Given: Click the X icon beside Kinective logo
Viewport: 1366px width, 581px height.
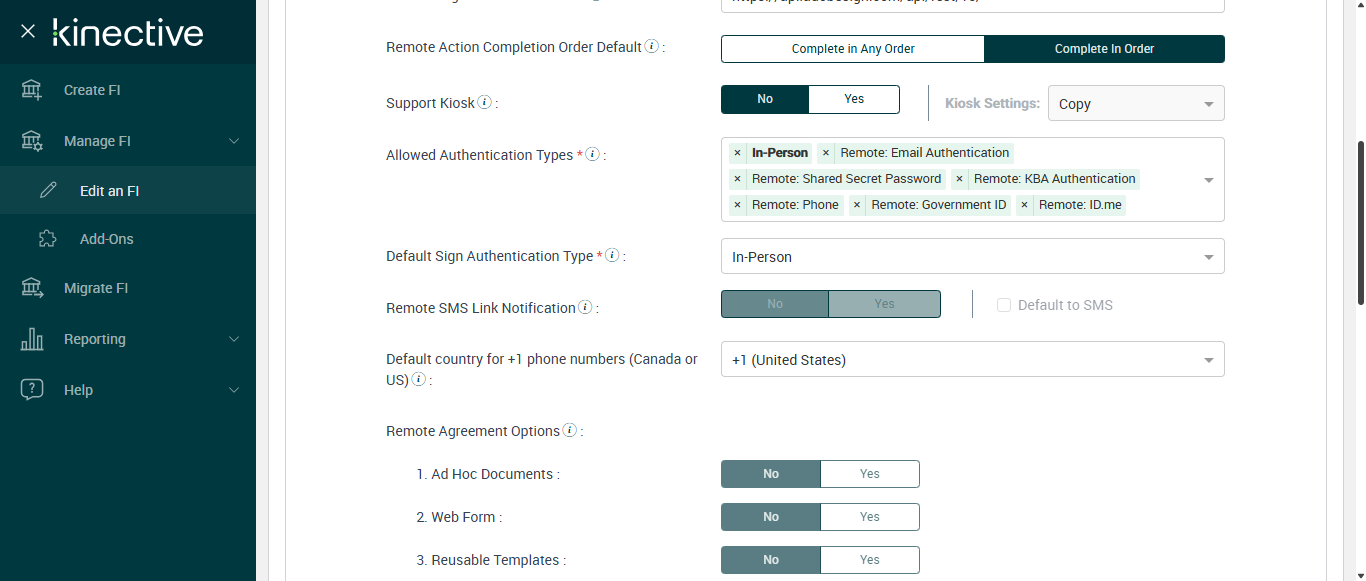Looking at the screenshot, I should pos(28,31).
